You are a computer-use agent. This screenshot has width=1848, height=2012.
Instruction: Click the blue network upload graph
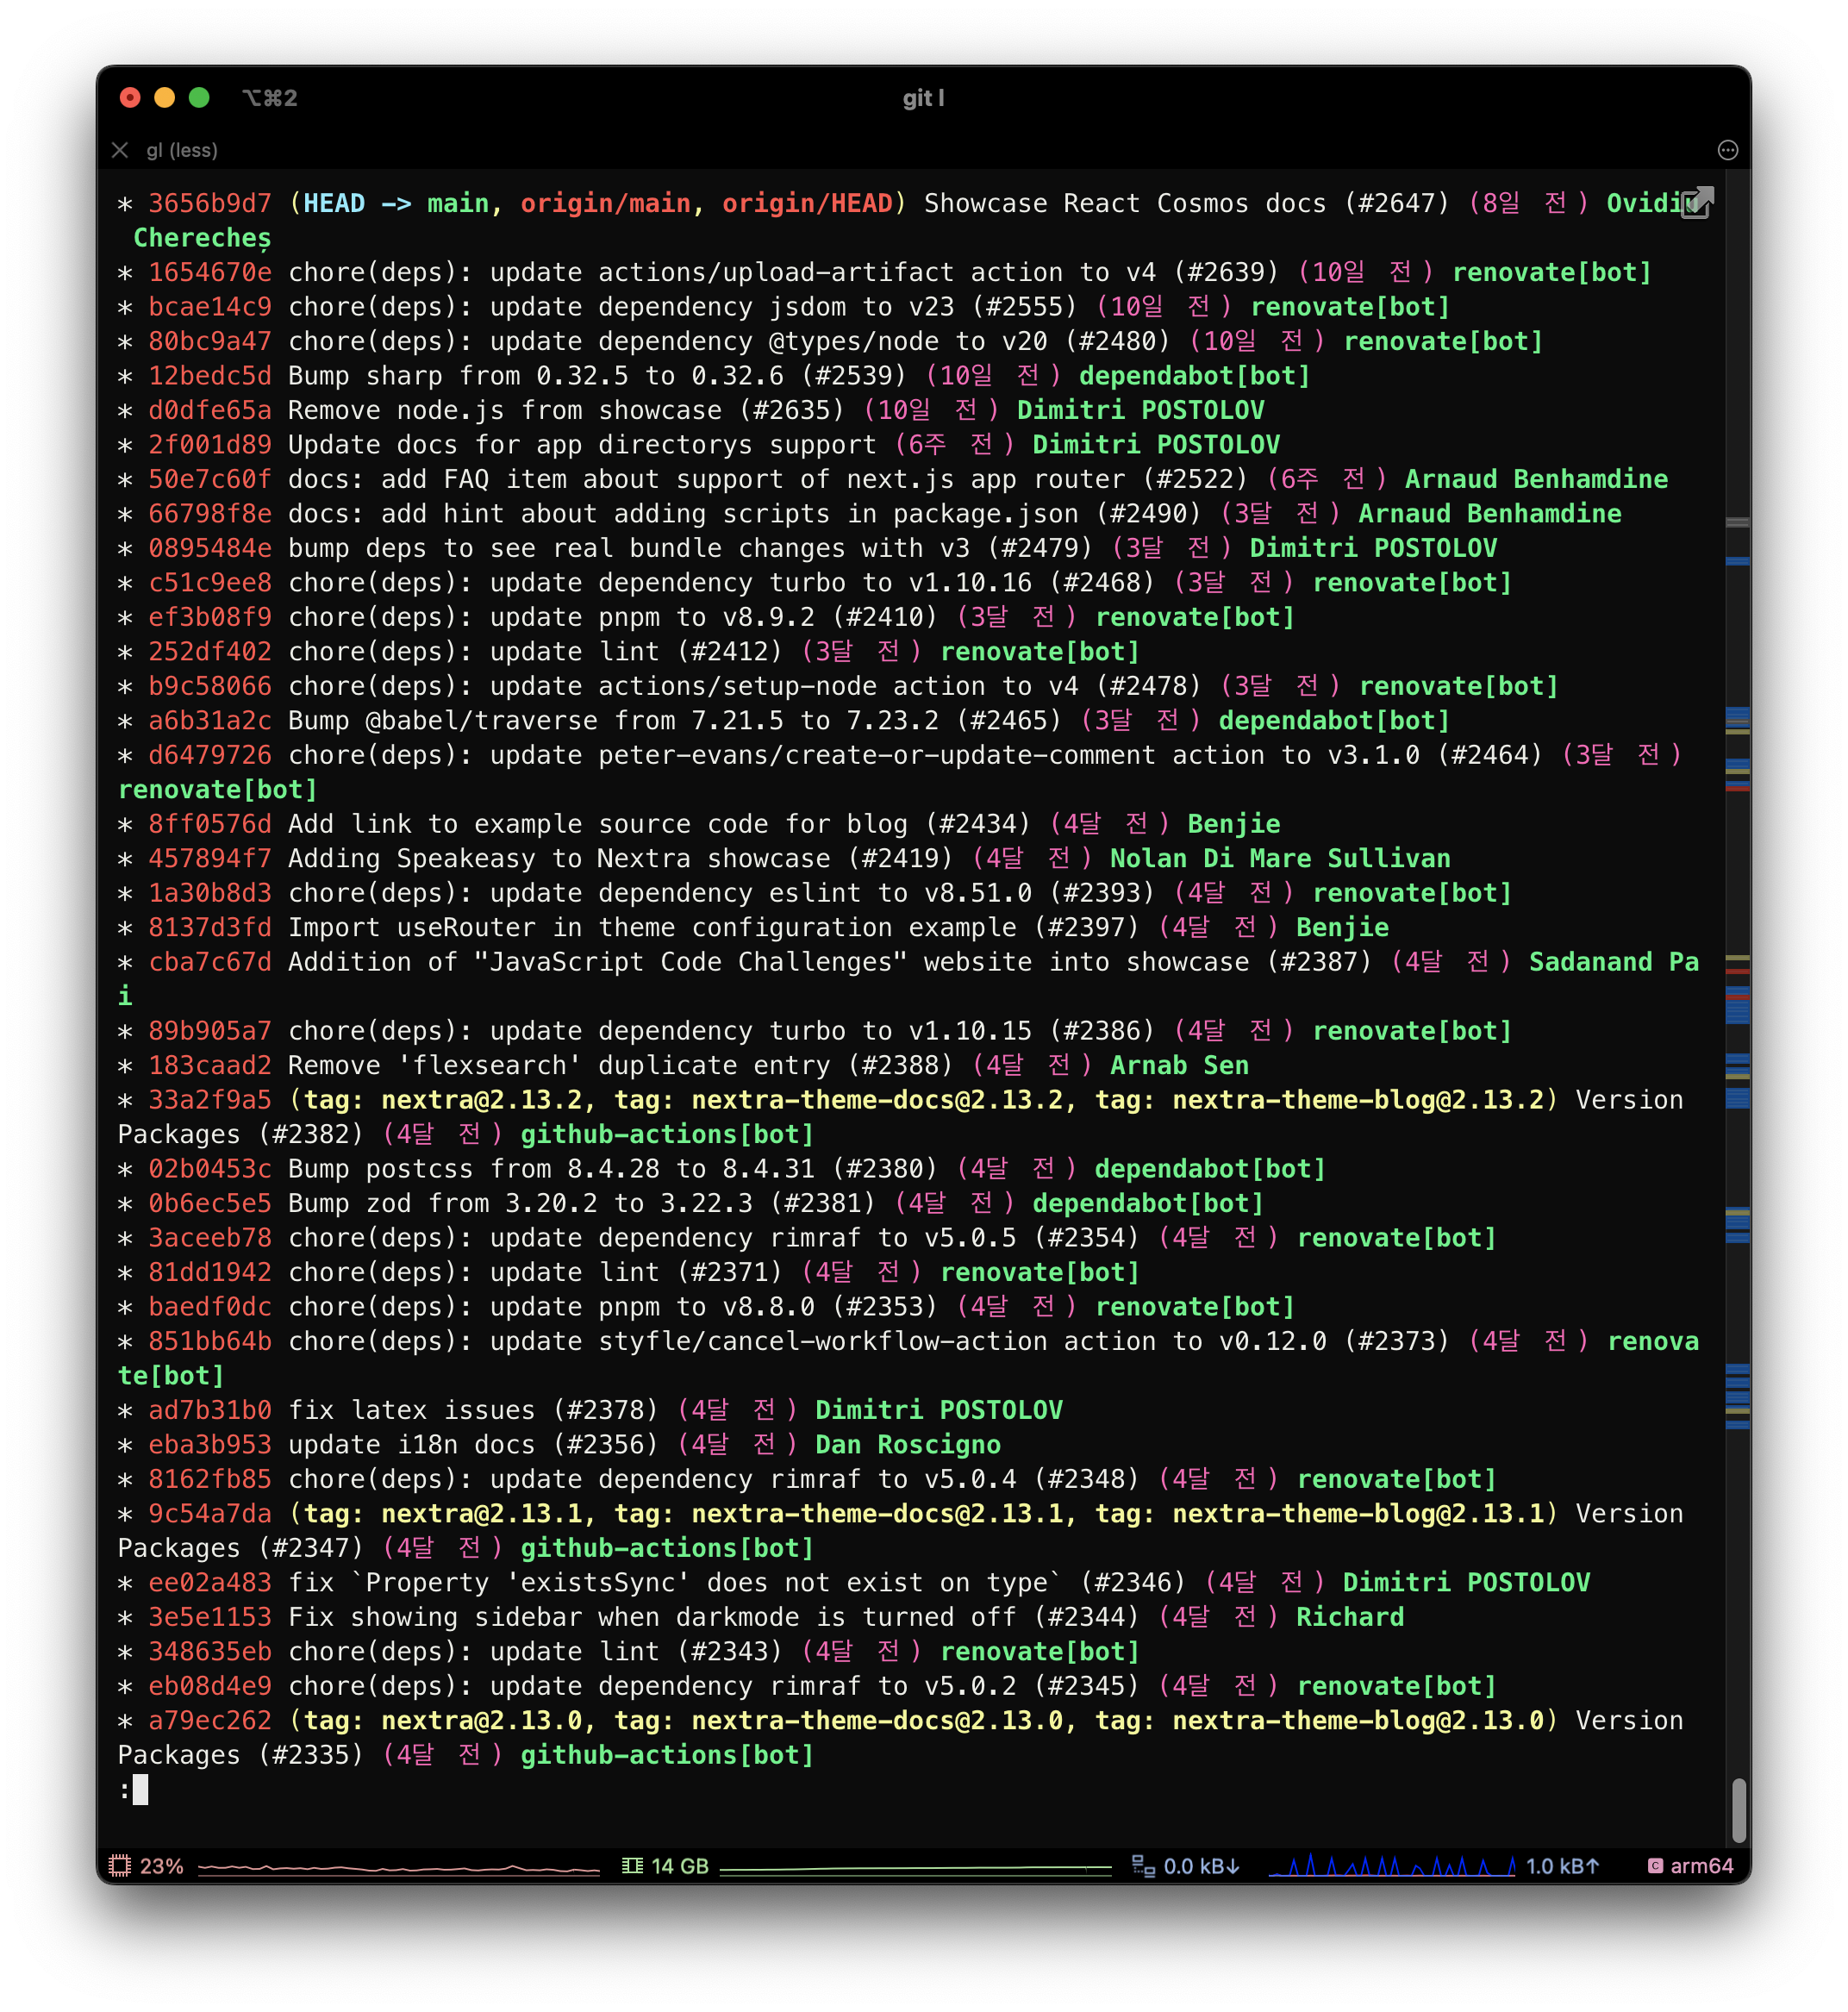point(1392,1866)
